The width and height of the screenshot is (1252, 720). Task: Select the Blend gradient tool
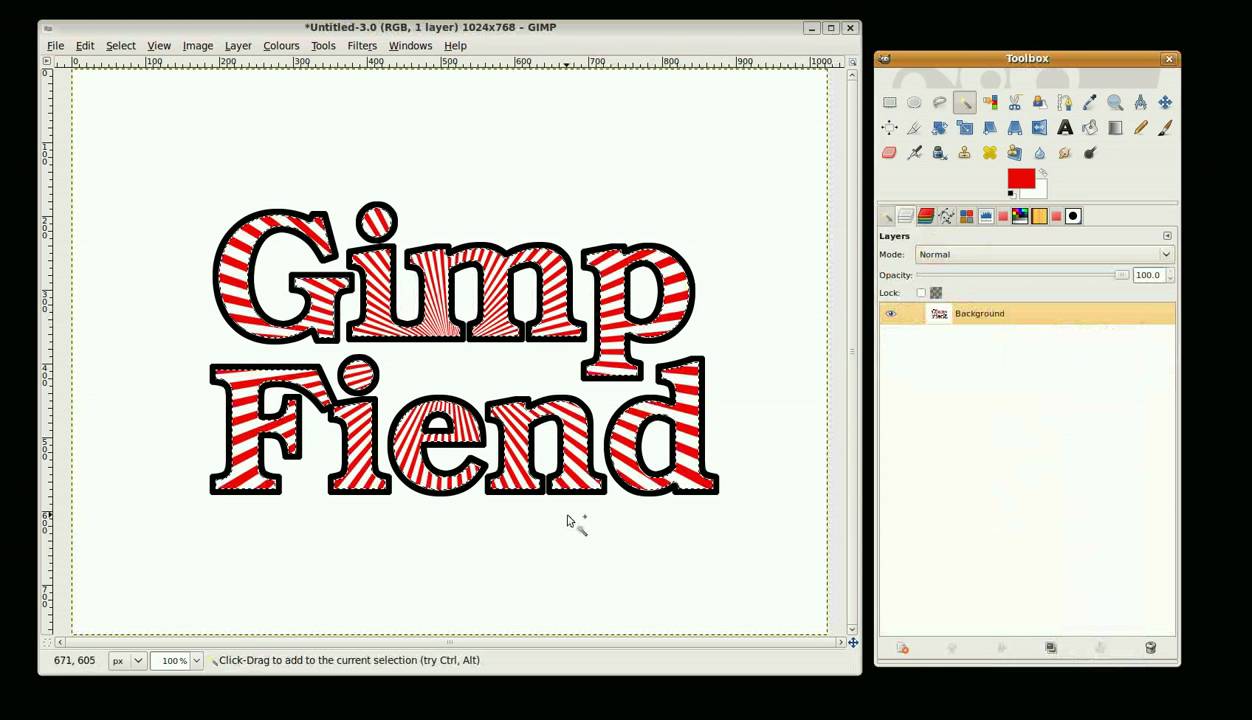pos(1115,127)
